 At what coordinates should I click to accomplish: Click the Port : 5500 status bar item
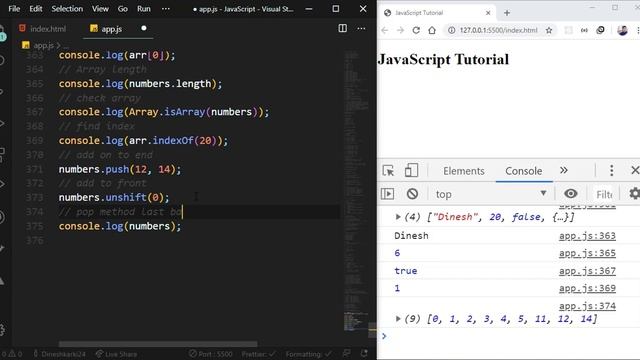pos(211,354)
